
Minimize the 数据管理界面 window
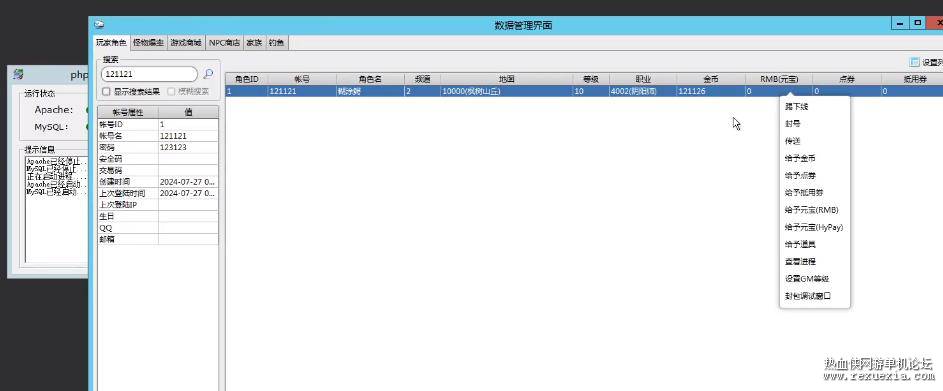click(900, 23)
